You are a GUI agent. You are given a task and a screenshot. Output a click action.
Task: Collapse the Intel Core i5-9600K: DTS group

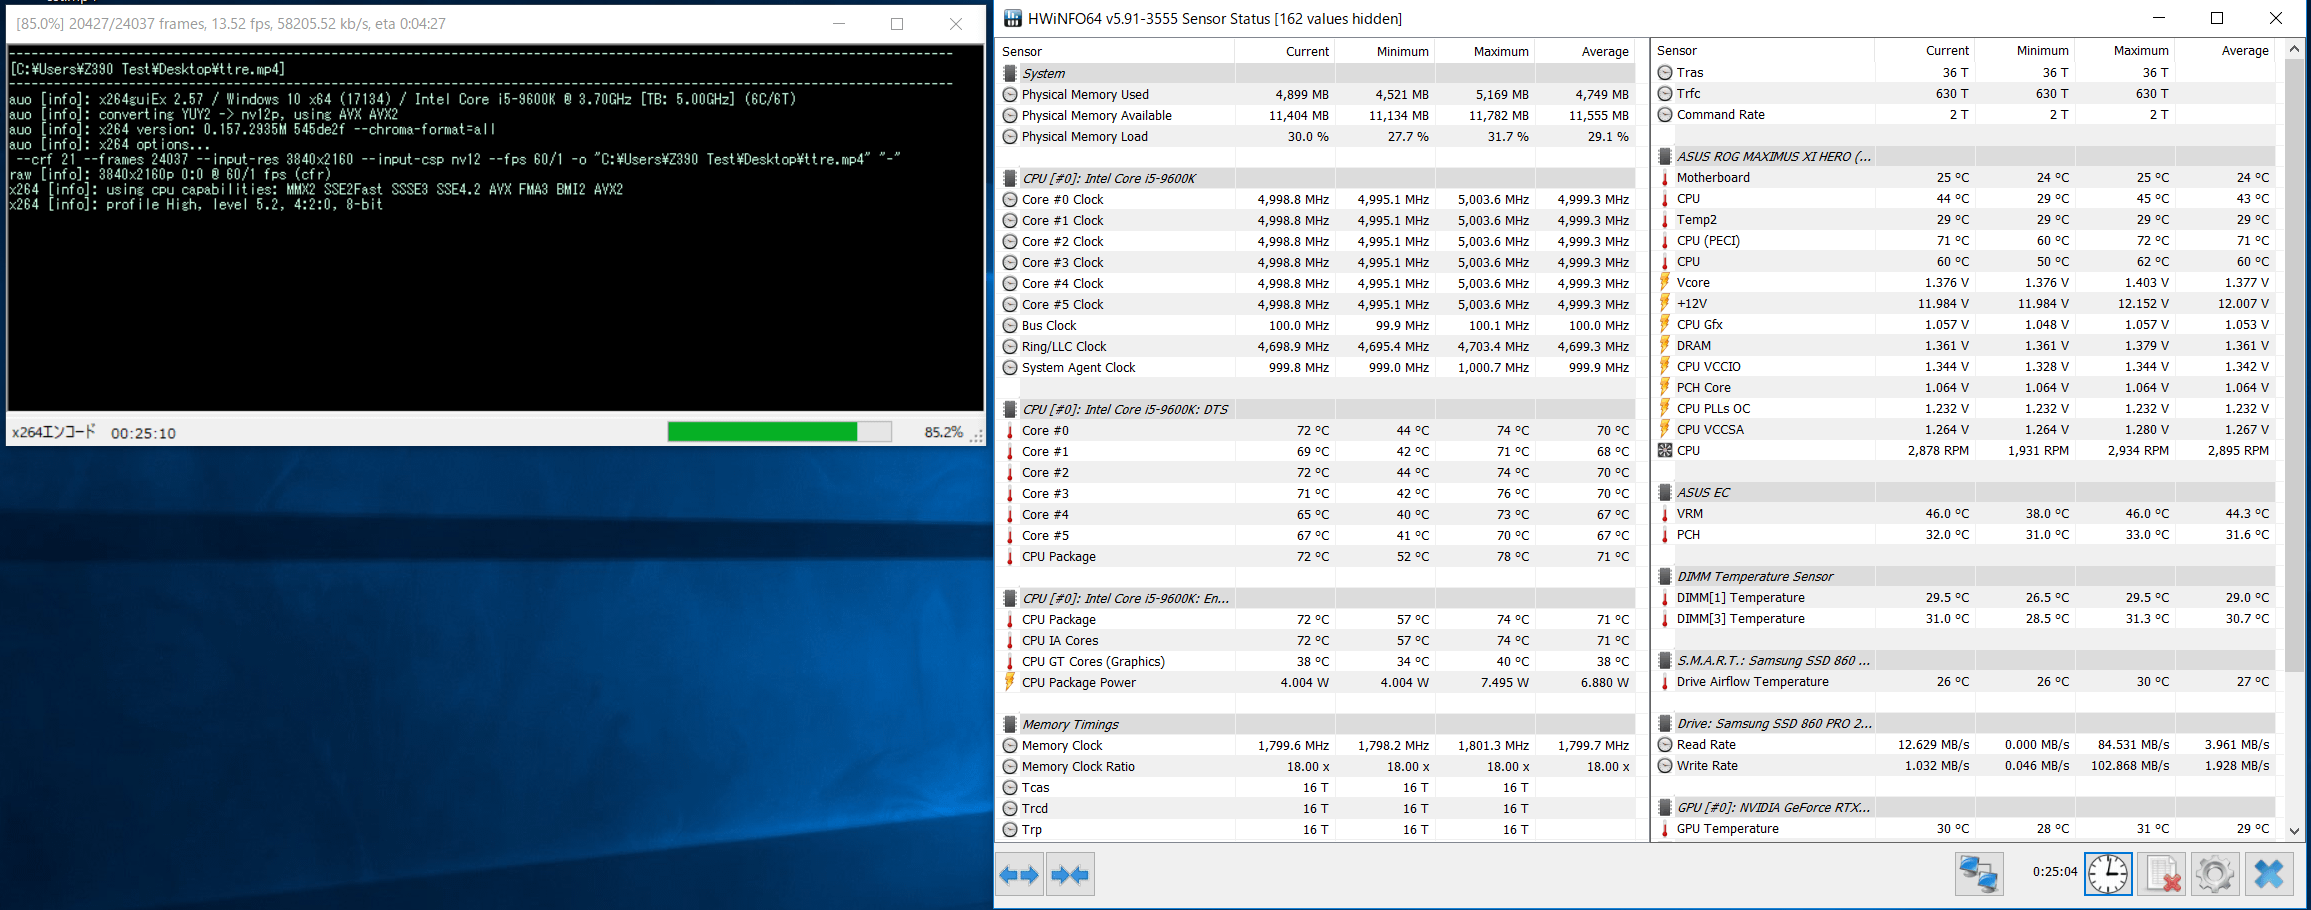(1010, 409)
